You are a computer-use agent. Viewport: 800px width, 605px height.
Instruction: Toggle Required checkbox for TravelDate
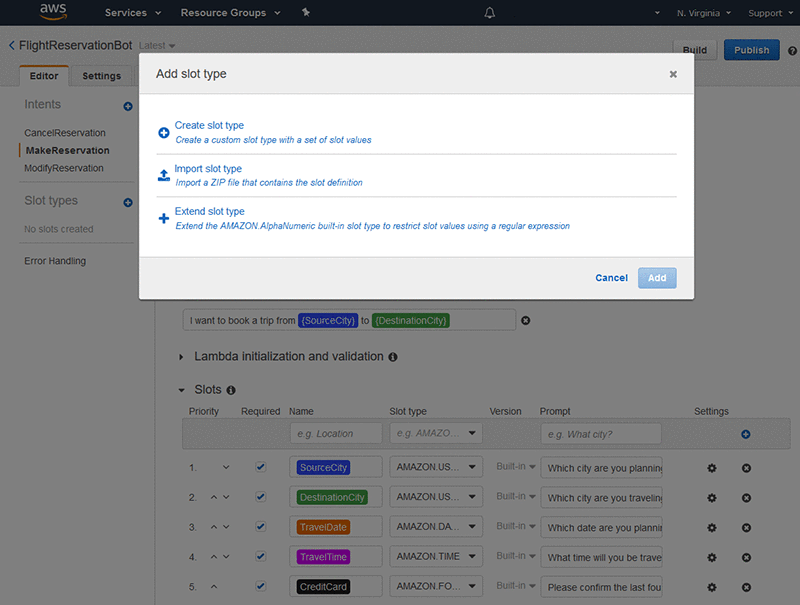261,526
